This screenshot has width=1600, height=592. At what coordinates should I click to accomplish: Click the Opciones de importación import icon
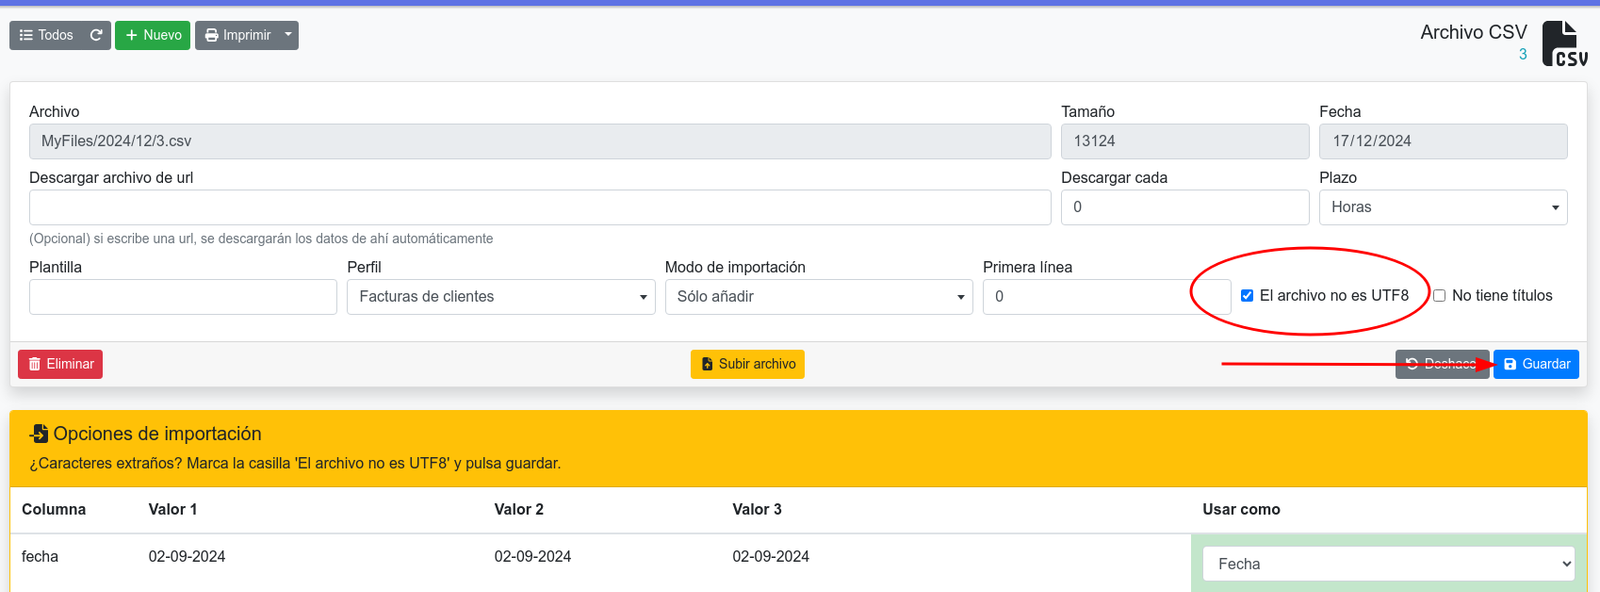pyautogui.click(x=39, y=434)
